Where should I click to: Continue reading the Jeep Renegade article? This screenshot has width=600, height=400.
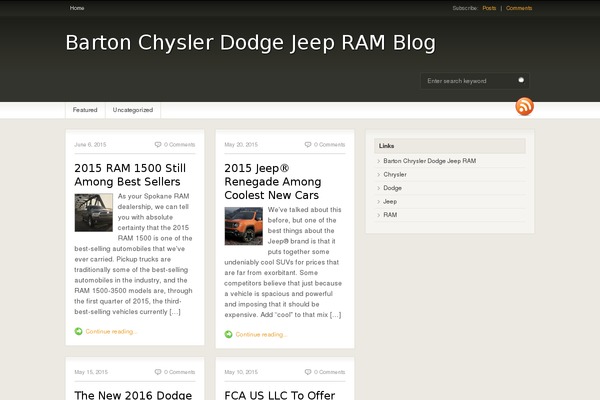pos(261,335)
